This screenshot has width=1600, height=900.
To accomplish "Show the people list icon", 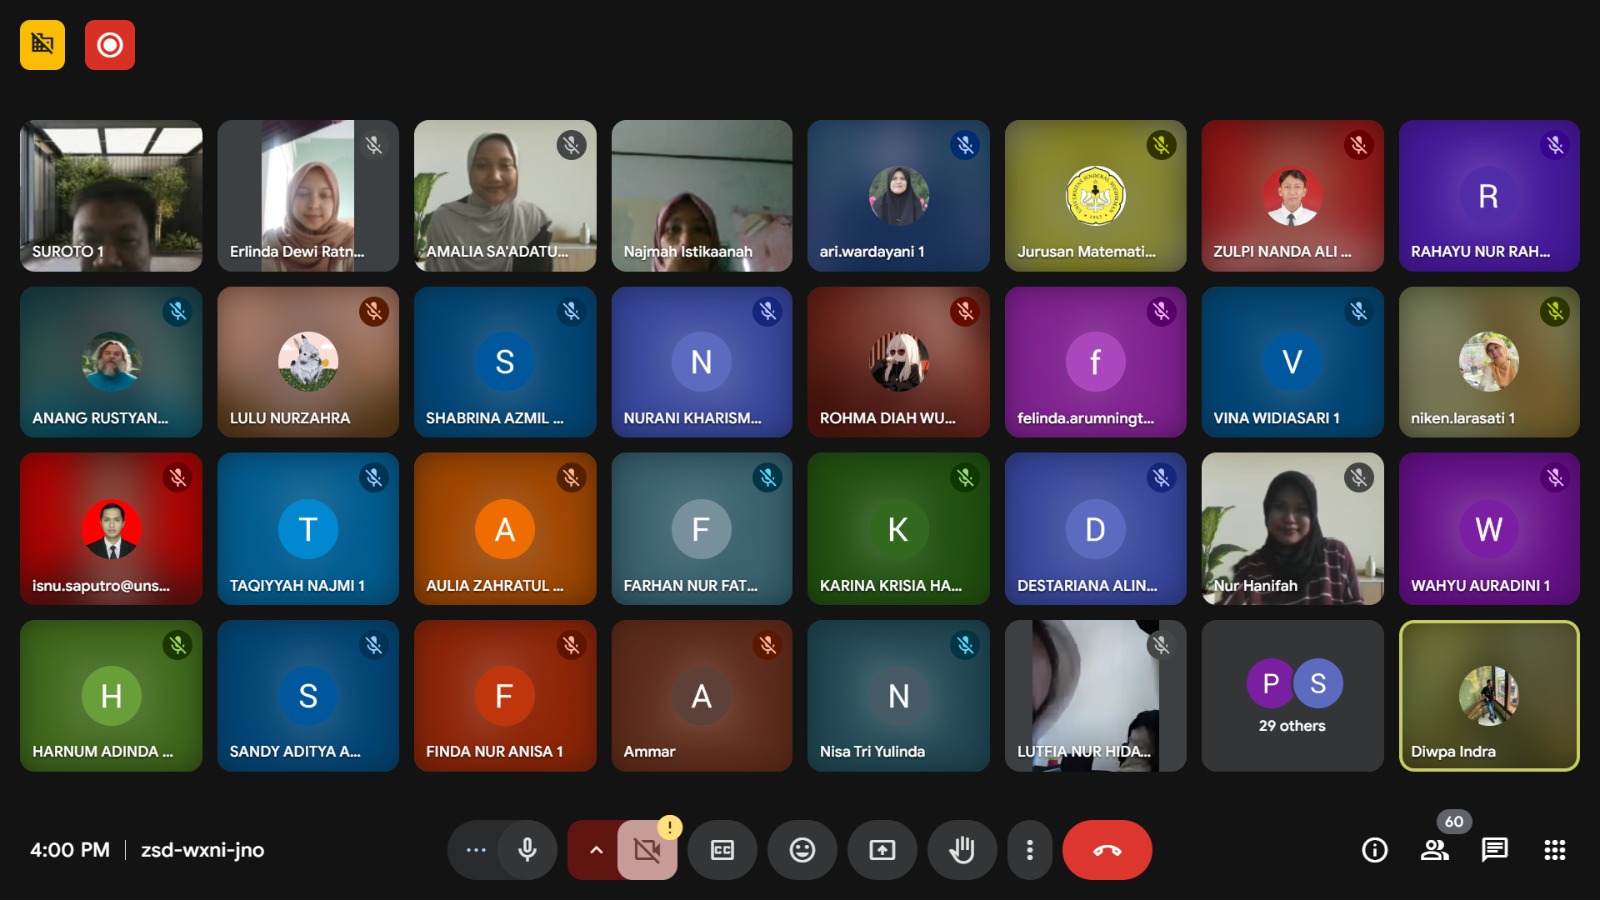I will pyautogui.click(x=1435, y=850).
